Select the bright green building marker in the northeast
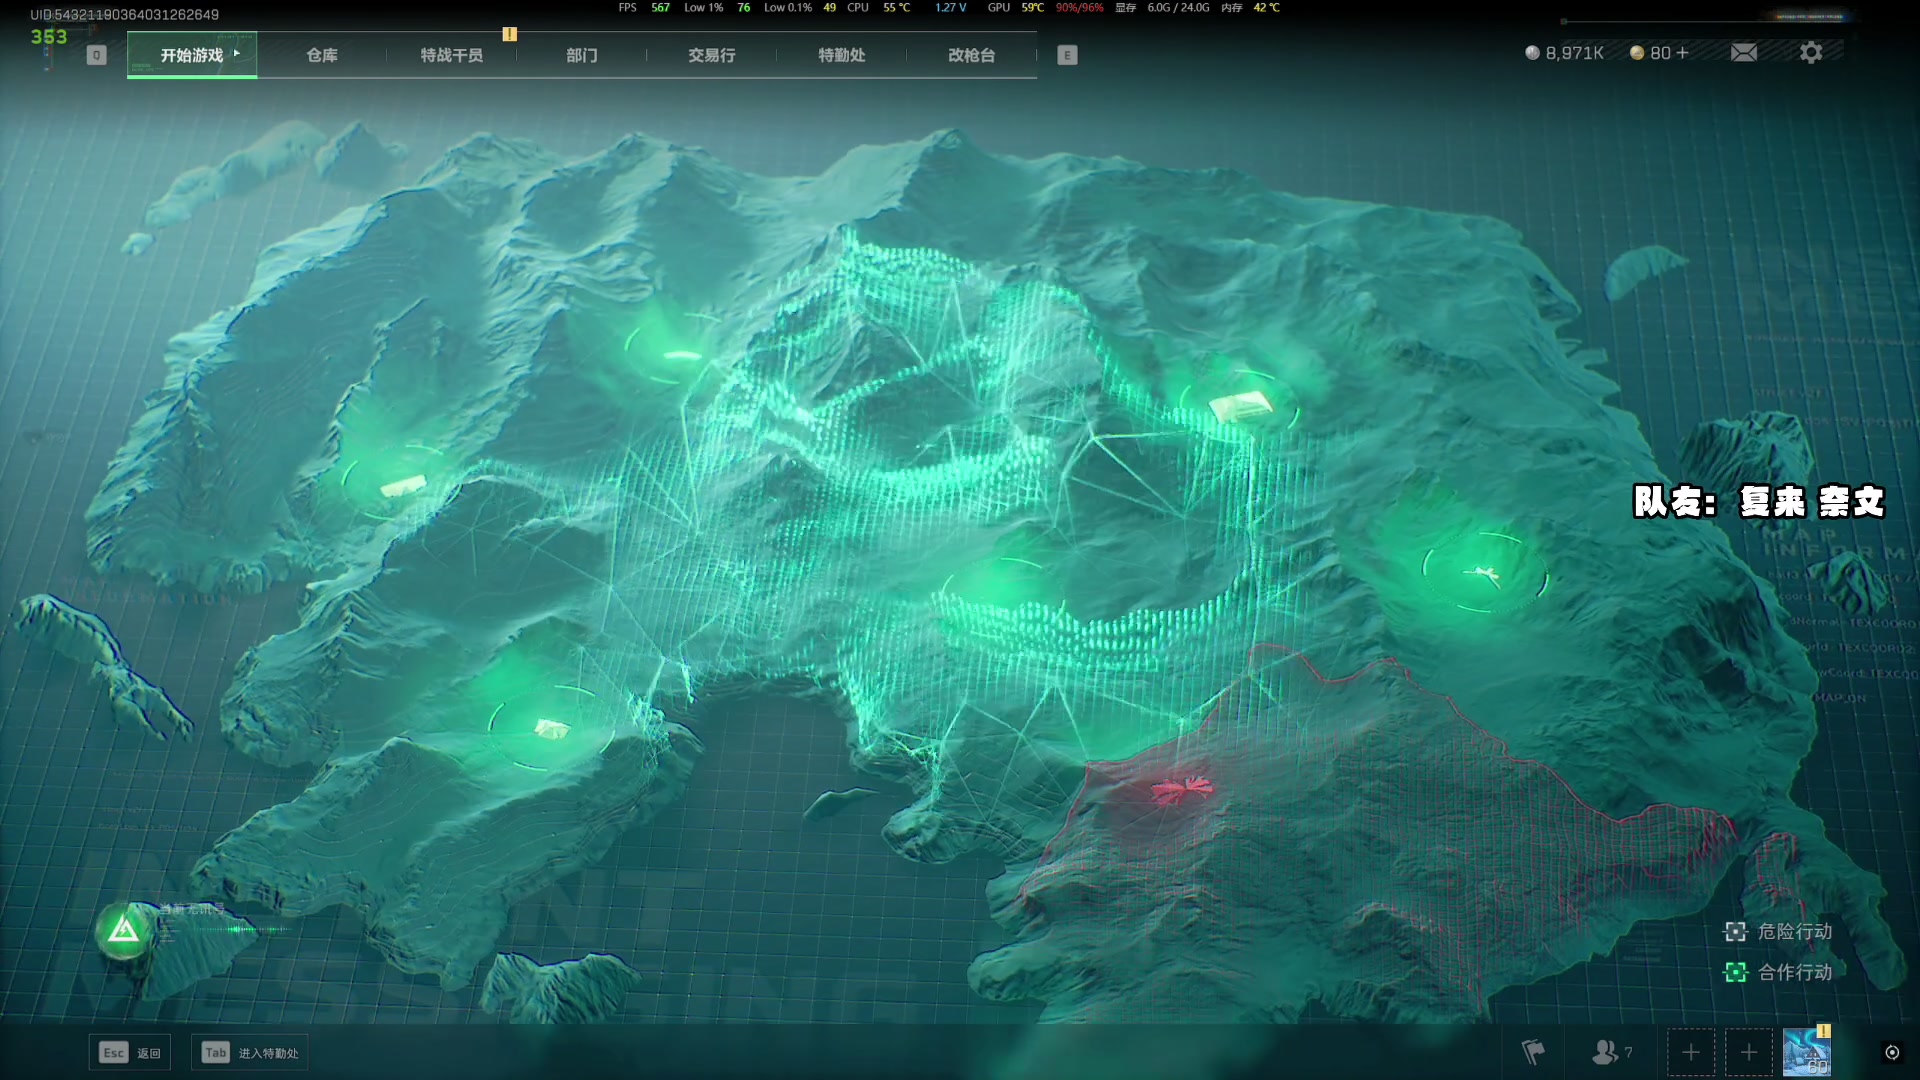The width and height of the screenshot is (1920, 1080). [x=1240, y=406]
